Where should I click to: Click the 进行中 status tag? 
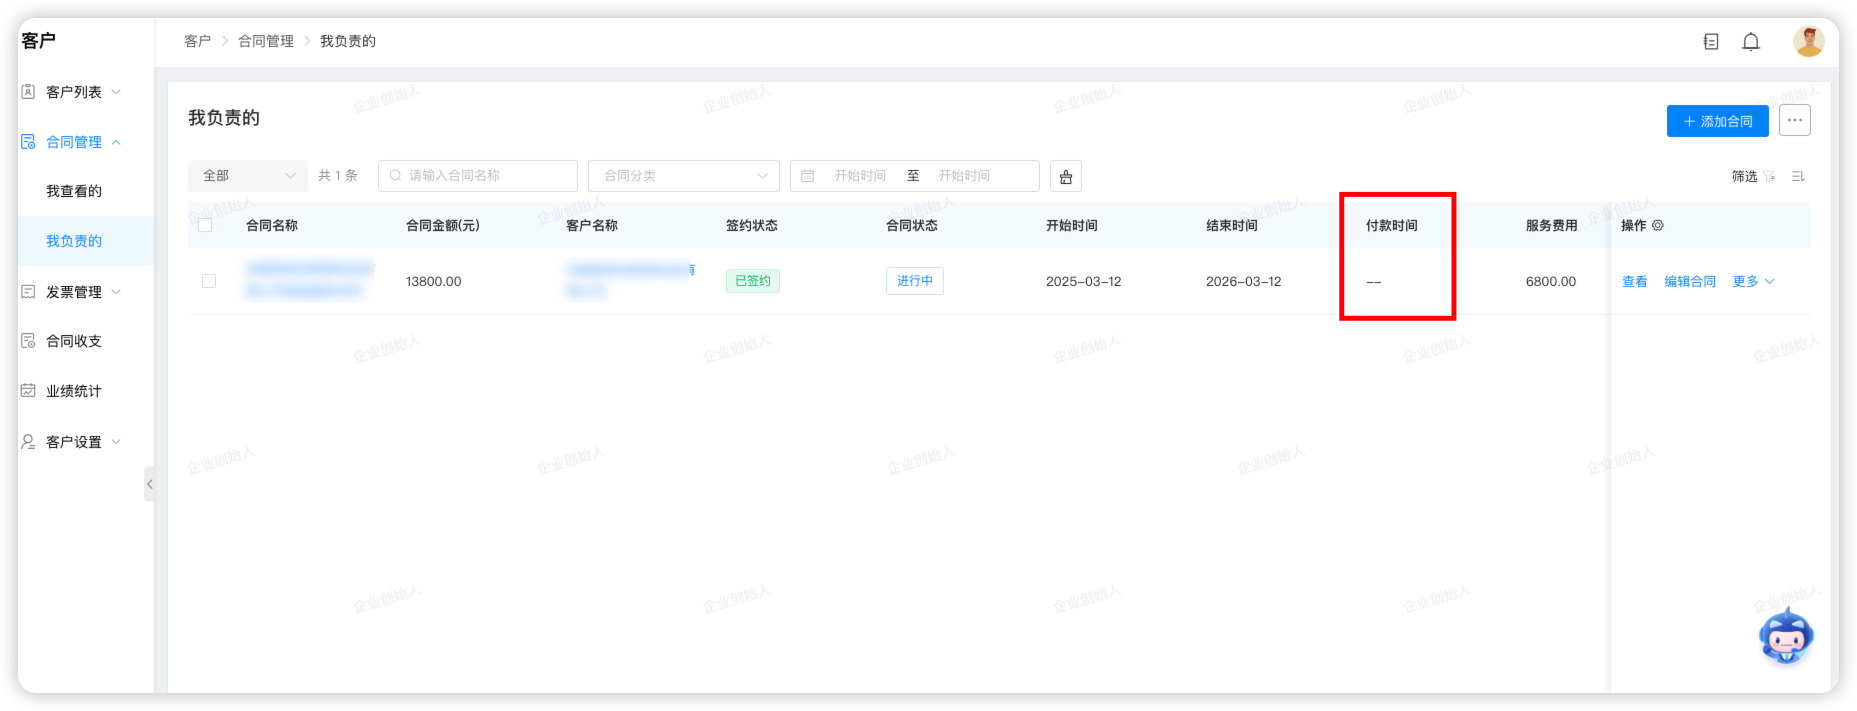915,281
